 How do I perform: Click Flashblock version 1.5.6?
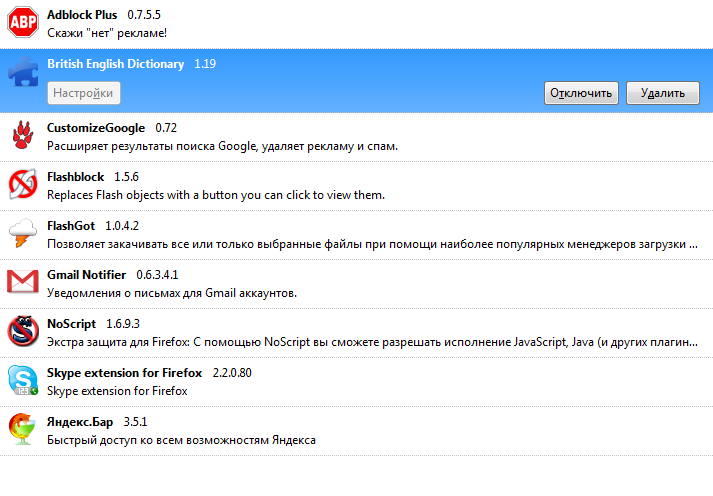tap(126, 177)
